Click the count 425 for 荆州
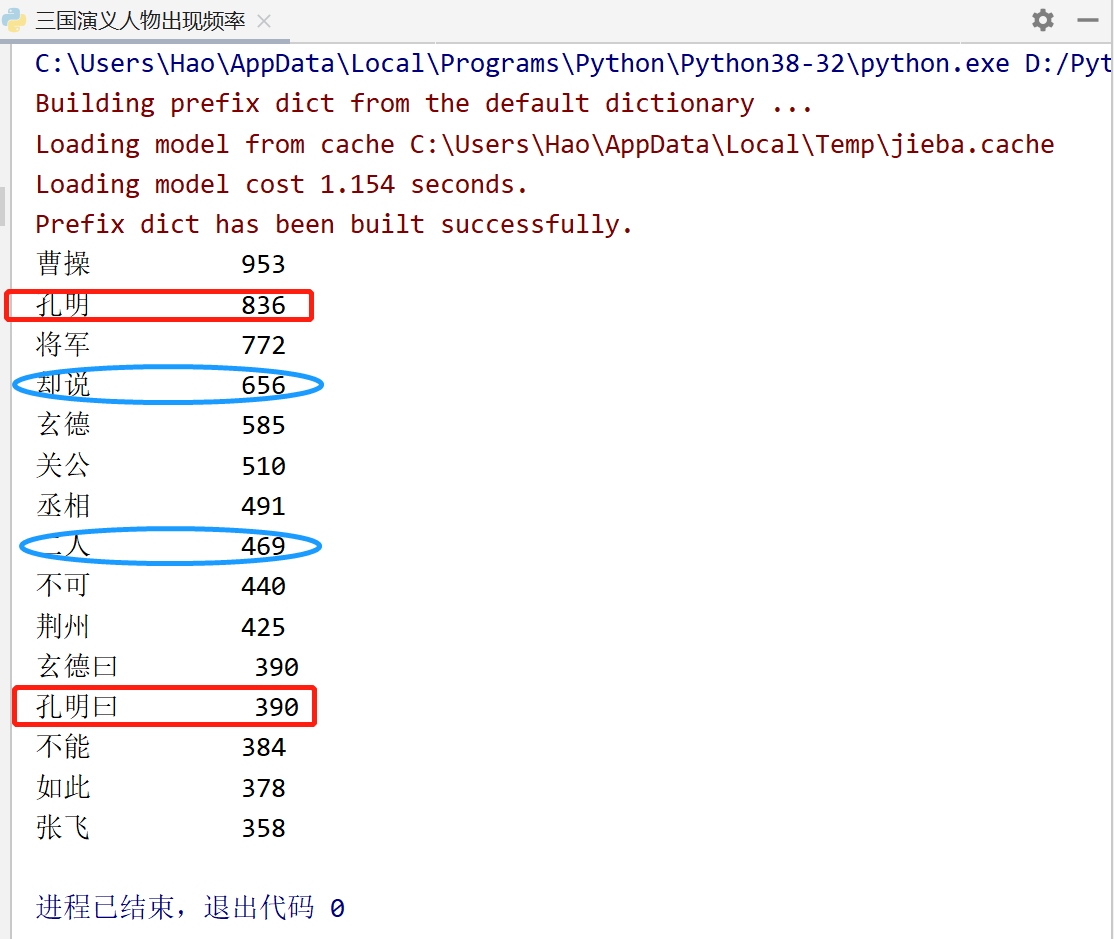The height and width of the screenshot is (939, 1114). pyautogui.click(x=263, y=627)
